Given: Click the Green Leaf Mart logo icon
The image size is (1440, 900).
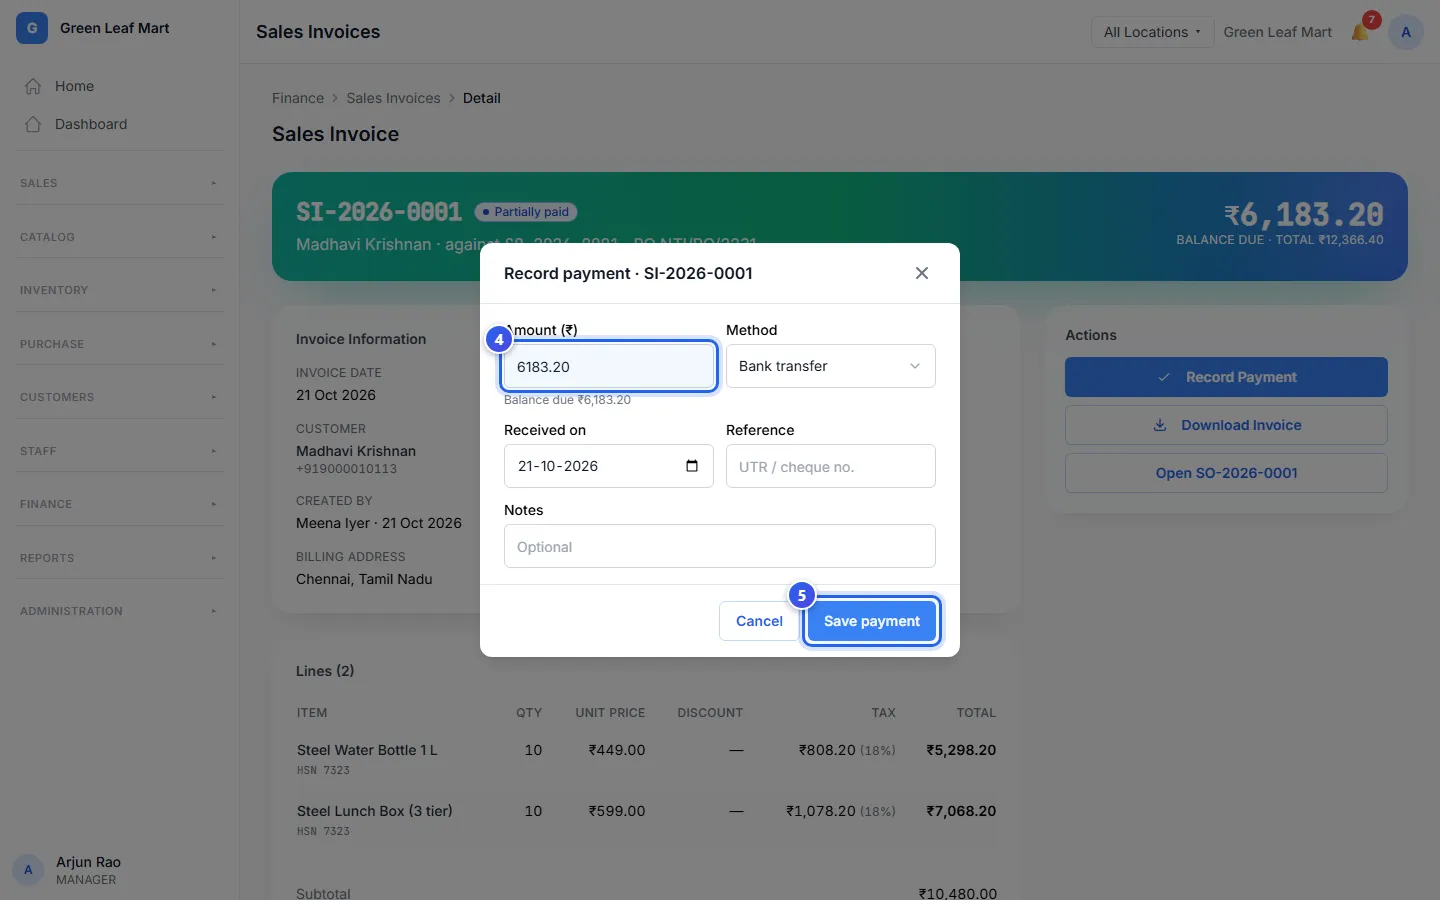Looking at the screenshot, I should (32, 28).
